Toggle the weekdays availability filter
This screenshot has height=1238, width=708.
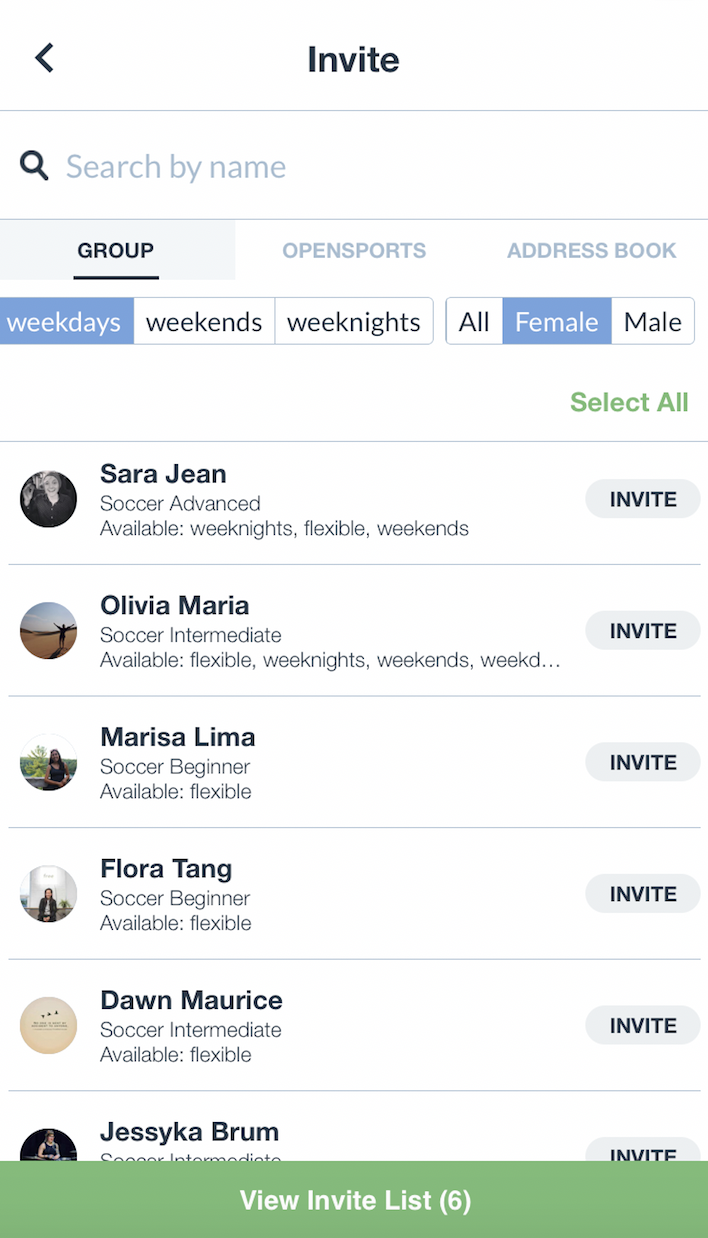click(x=66, y=322)
